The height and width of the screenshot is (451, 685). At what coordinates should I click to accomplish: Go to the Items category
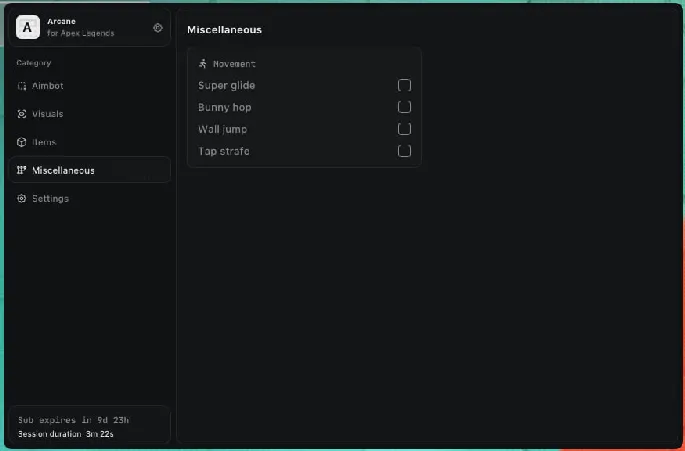click(x=44, y=142)
